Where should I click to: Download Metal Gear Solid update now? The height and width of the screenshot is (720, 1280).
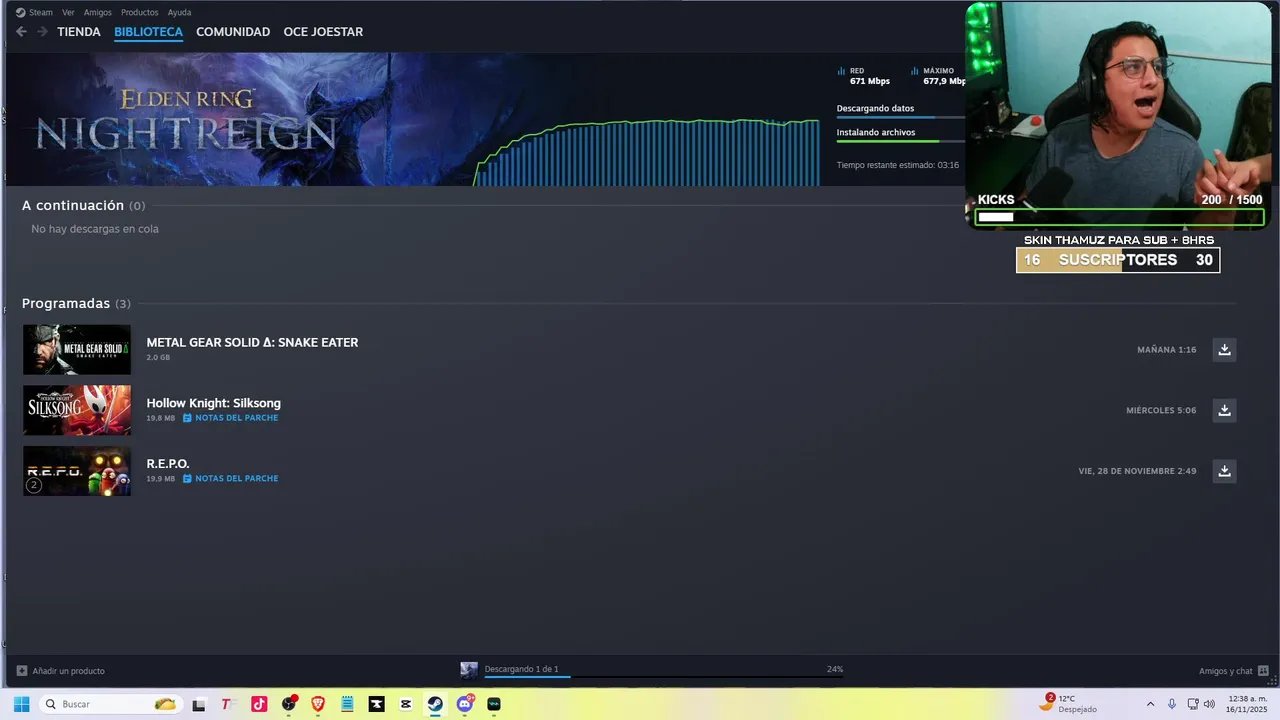(x=1224, y=349)
